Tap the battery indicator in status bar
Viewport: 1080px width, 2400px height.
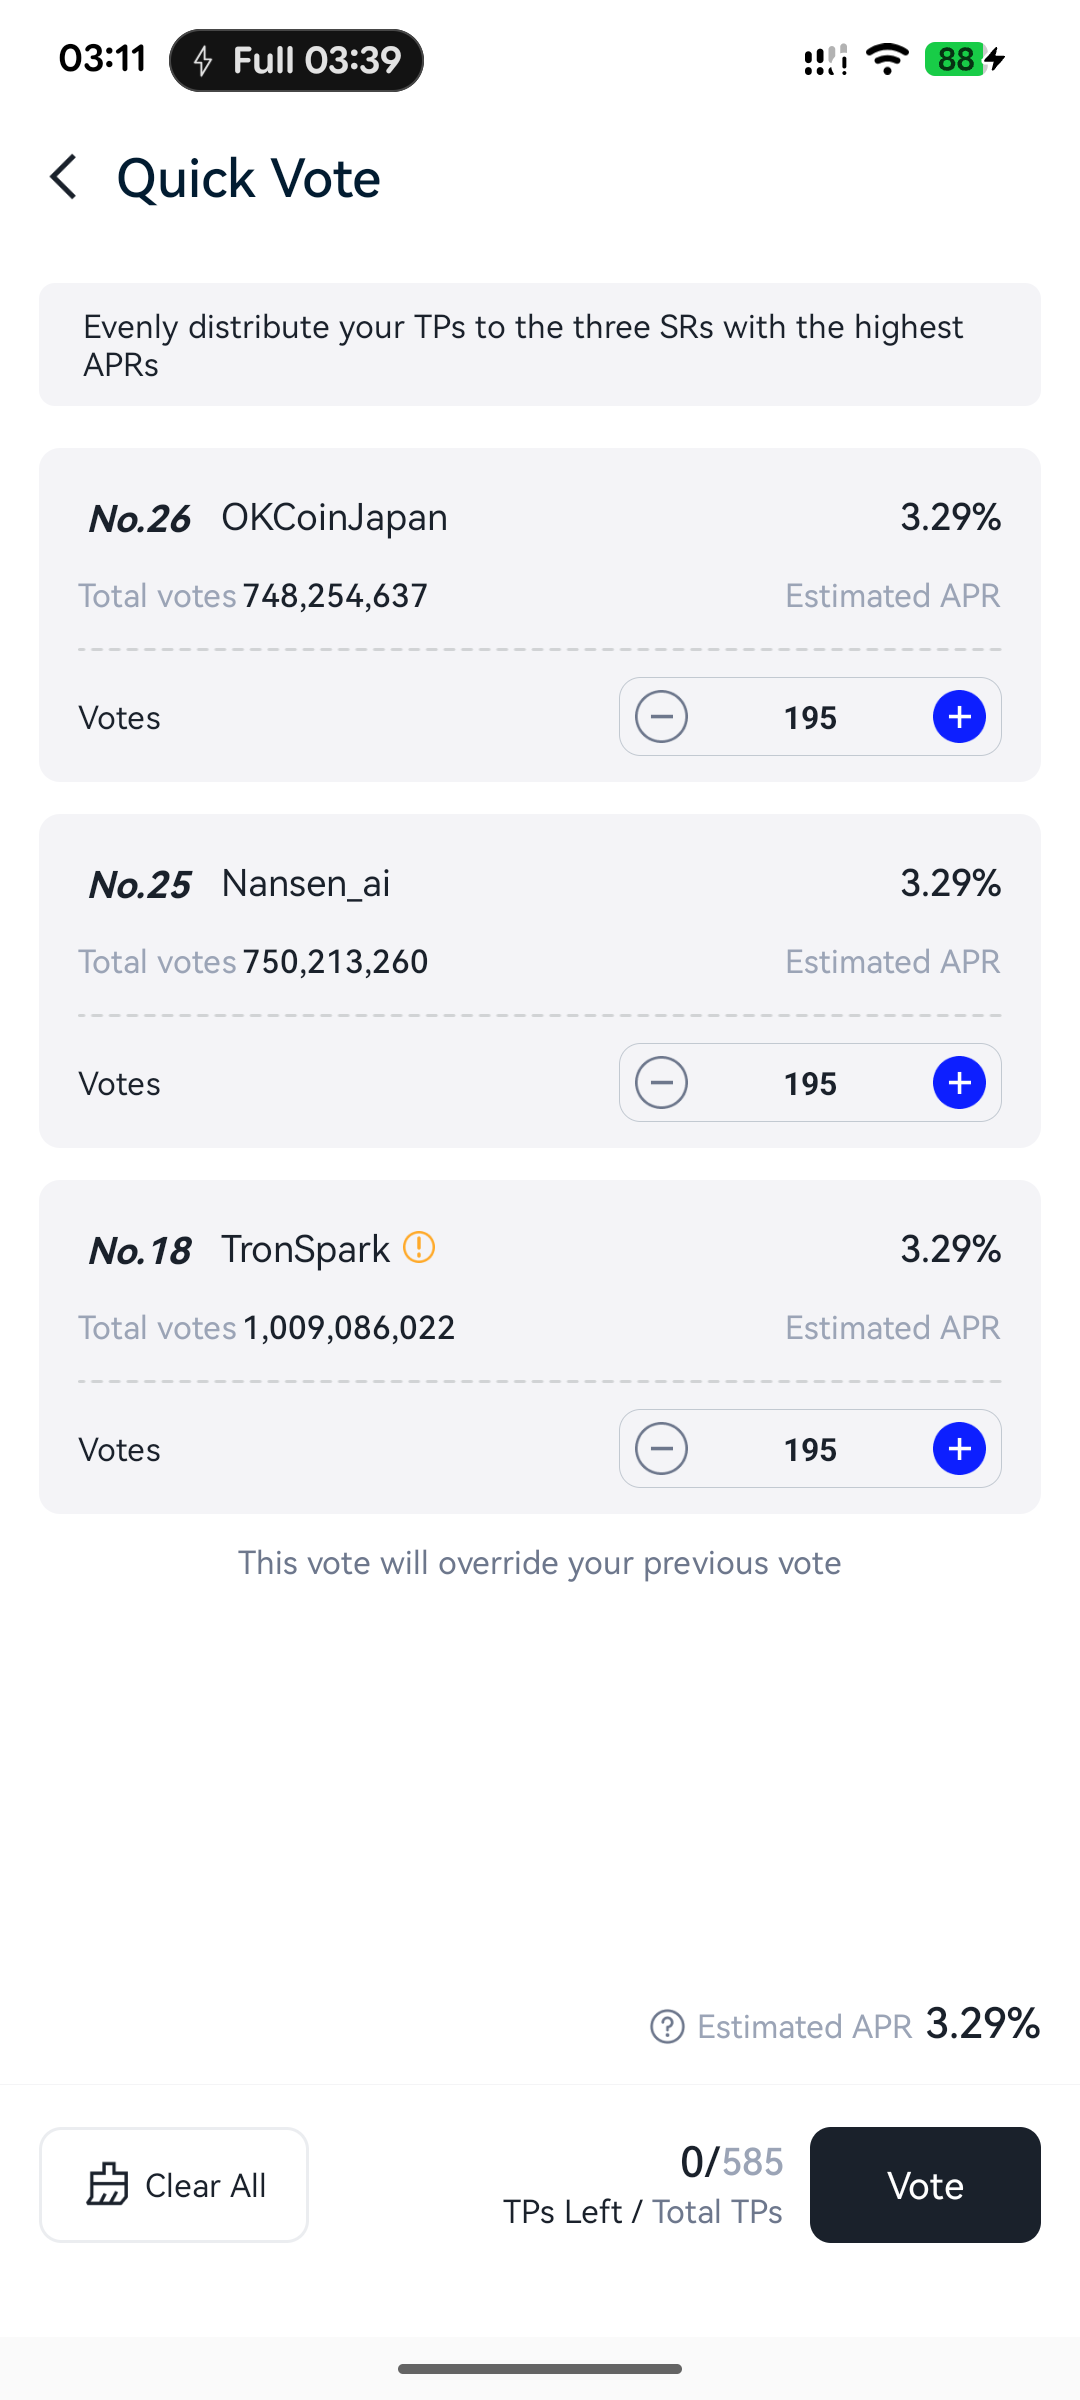[964, 59]
